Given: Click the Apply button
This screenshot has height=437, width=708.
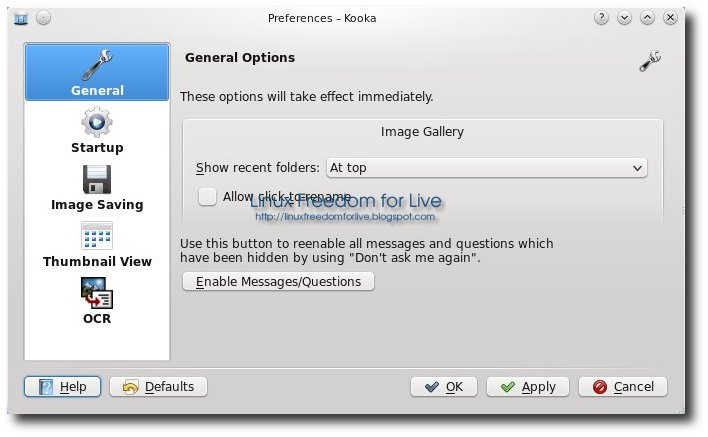Looking at the screenshot, I should 528,387.
